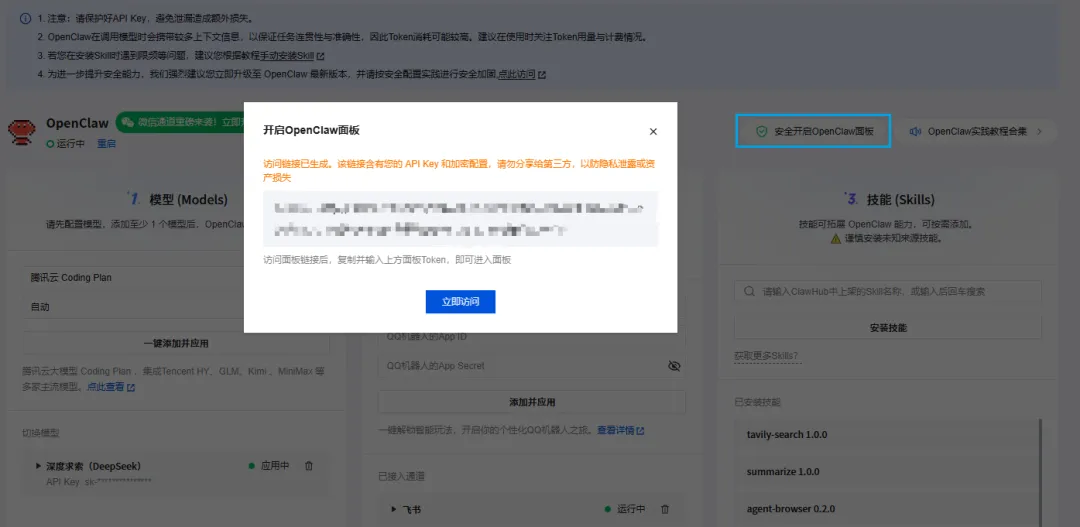Click the 已接入通道 label
Viewport: 1080px width, 527px height.
tap(401, 476)
